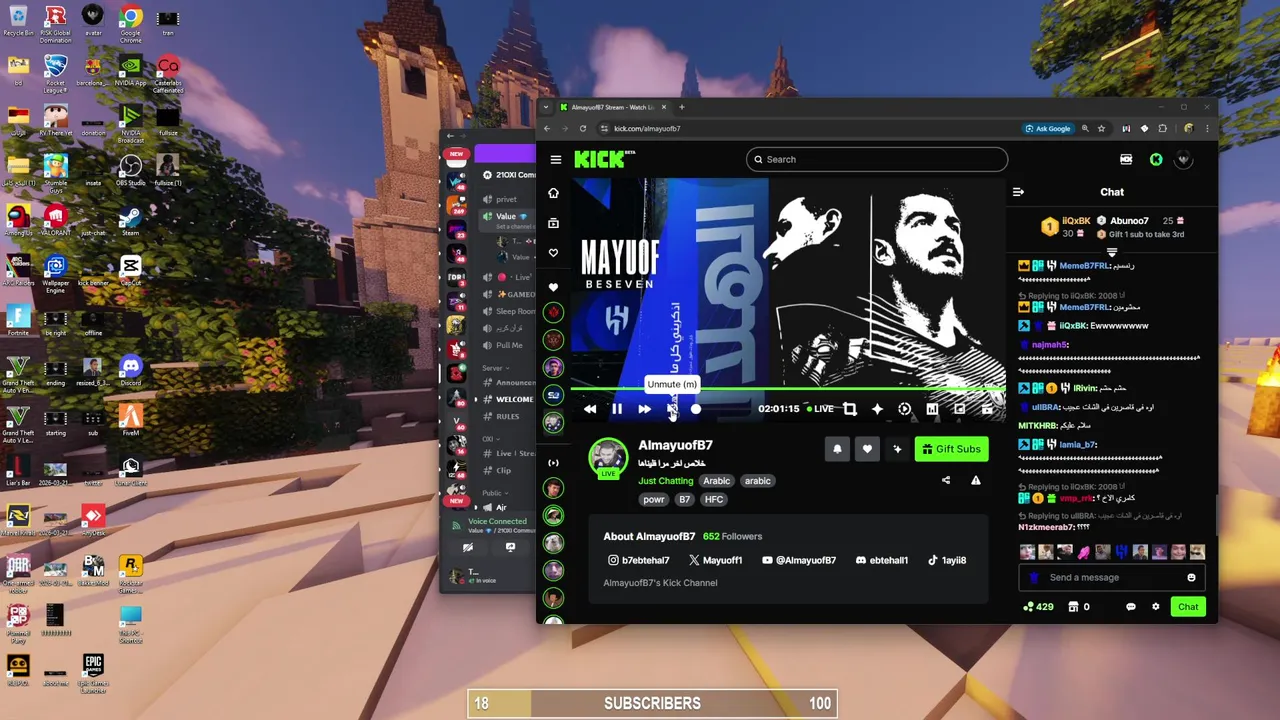
Task: Open the emoji picker in chat input
Action: point(1191,577)
